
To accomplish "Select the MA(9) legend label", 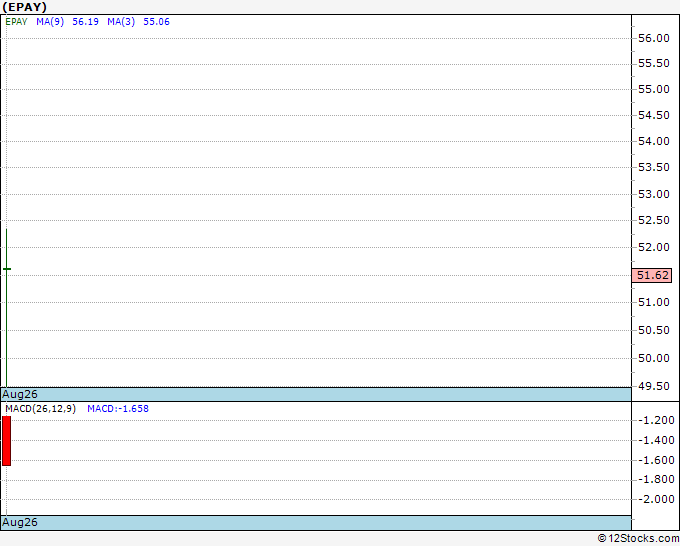I will click(50, 22).
